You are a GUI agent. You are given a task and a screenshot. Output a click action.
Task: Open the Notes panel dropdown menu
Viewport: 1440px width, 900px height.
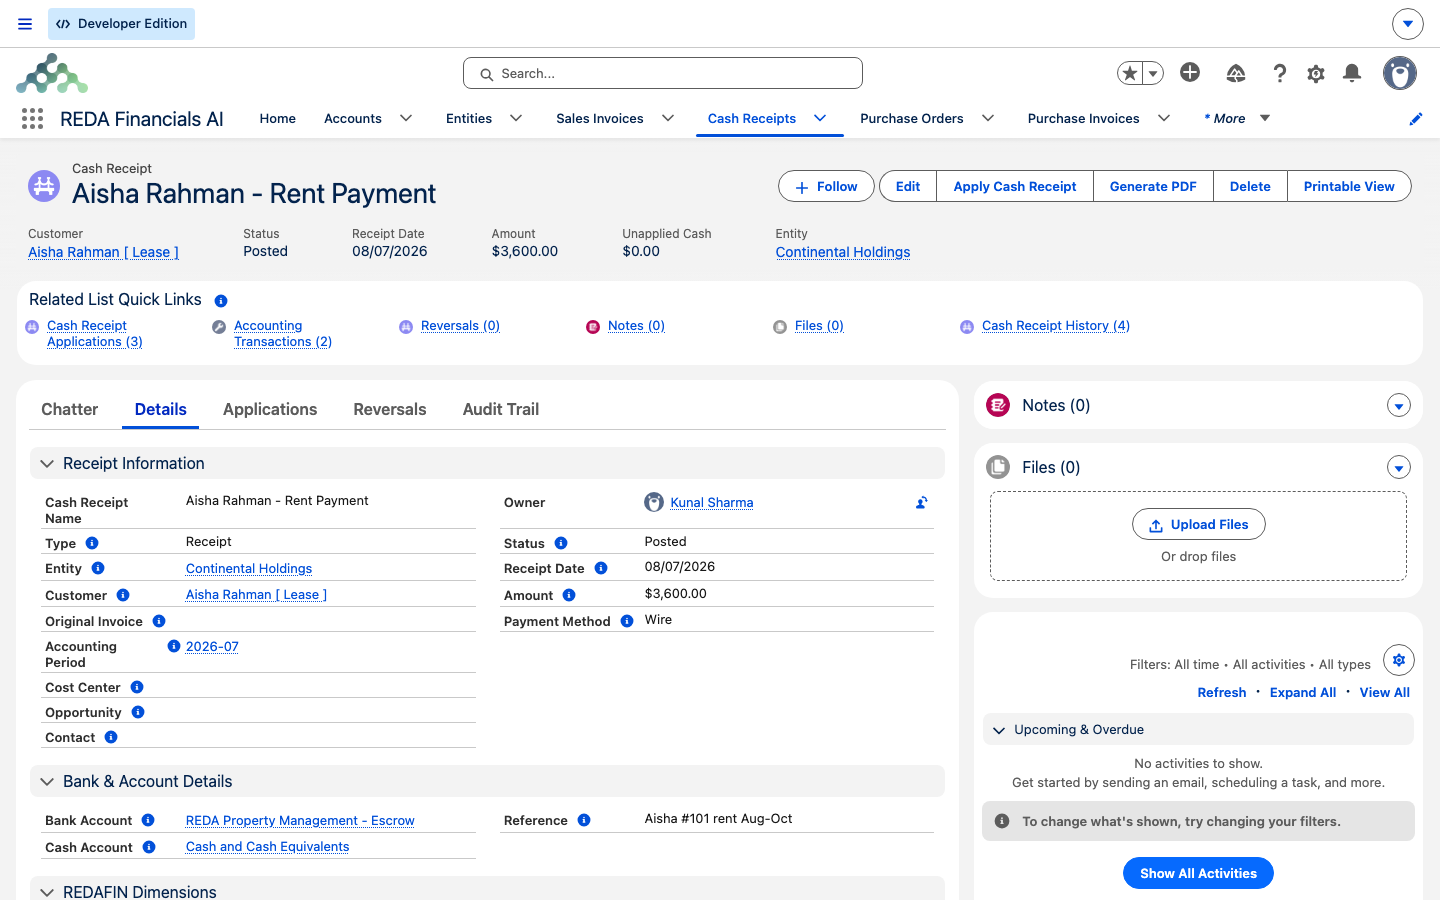tap(1399, 405)
